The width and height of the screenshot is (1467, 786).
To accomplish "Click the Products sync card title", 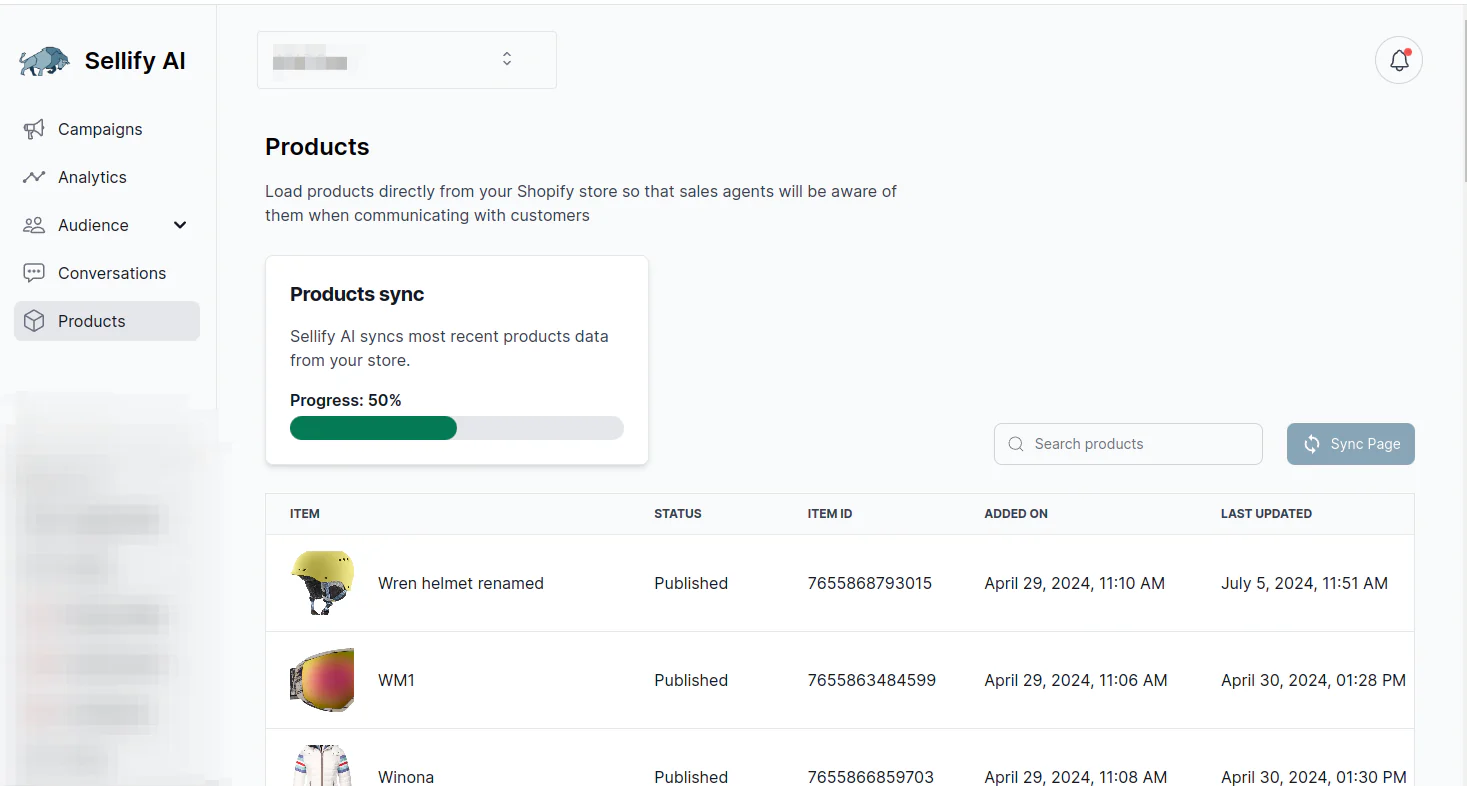I will click(357, 294).
